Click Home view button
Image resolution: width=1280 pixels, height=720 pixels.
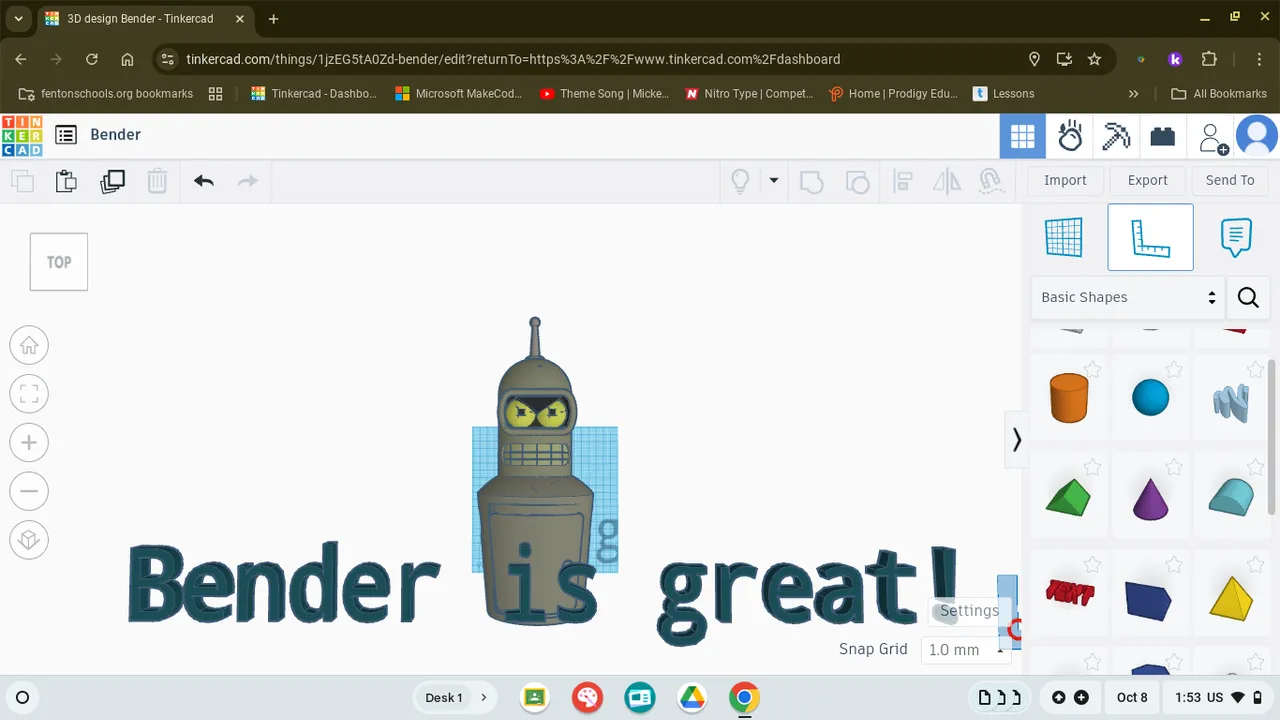click(29, 346)
